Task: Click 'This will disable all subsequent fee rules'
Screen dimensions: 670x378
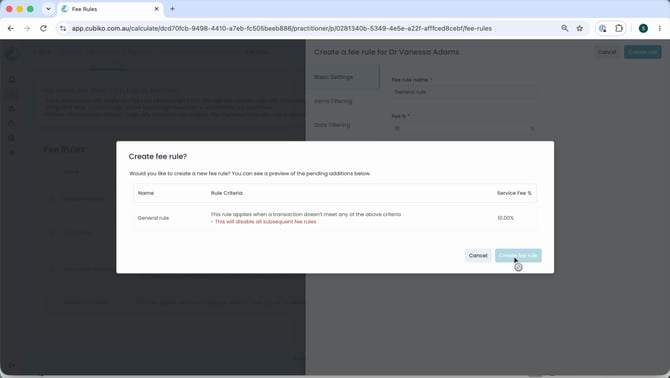Action: [264, 222]
